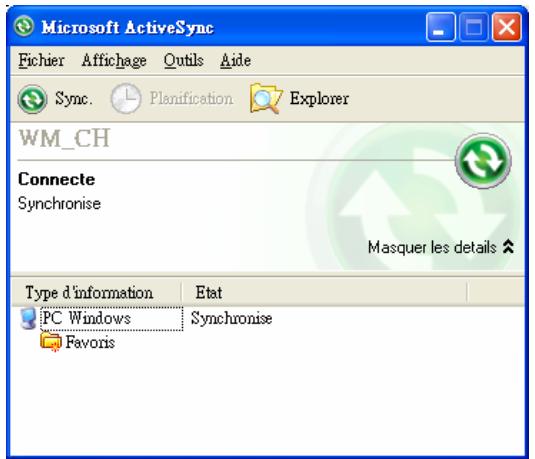This screenshot has width=535, height=459.
Task: Click the Planification clock icon
Action: (126, 99)
